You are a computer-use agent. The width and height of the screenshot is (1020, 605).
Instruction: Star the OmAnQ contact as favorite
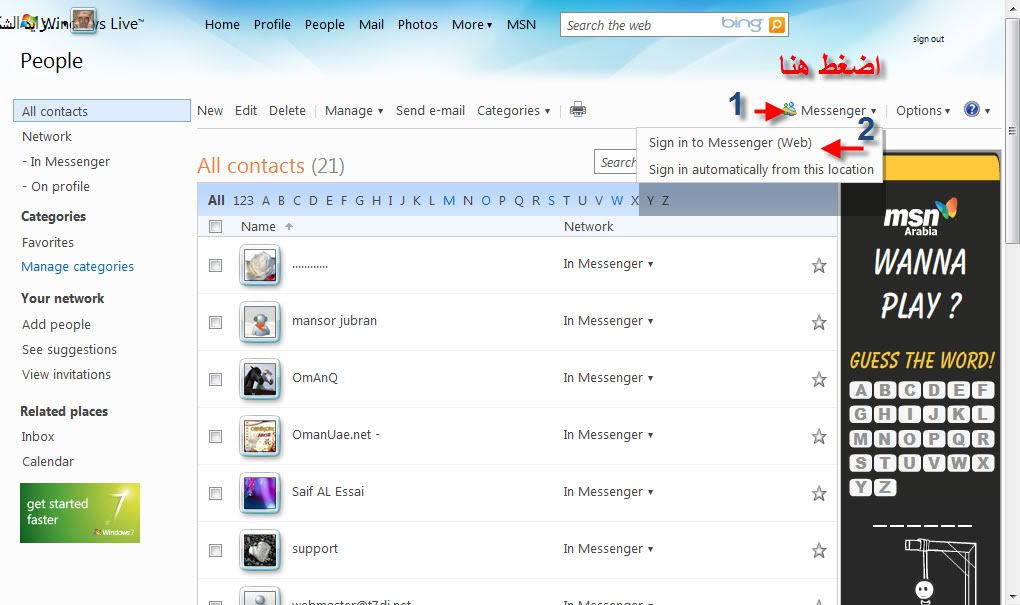point(819,379)
